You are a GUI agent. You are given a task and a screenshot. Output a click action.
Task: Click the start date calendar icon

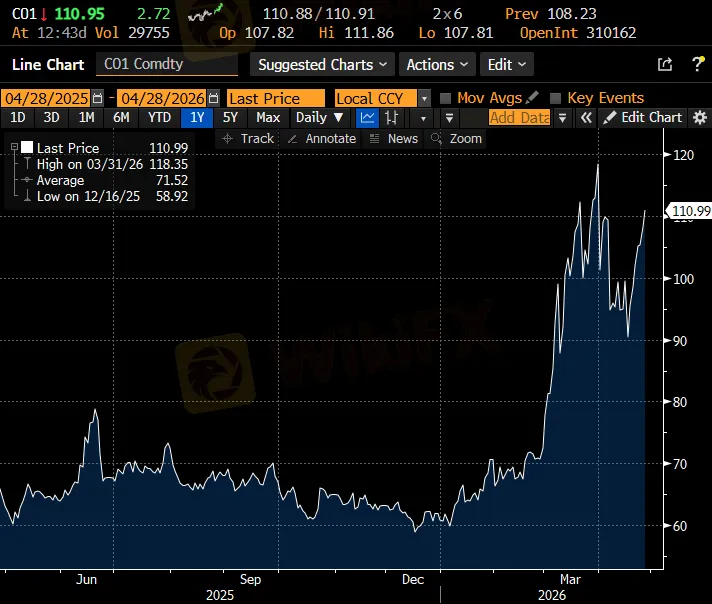tap(97, 98)
